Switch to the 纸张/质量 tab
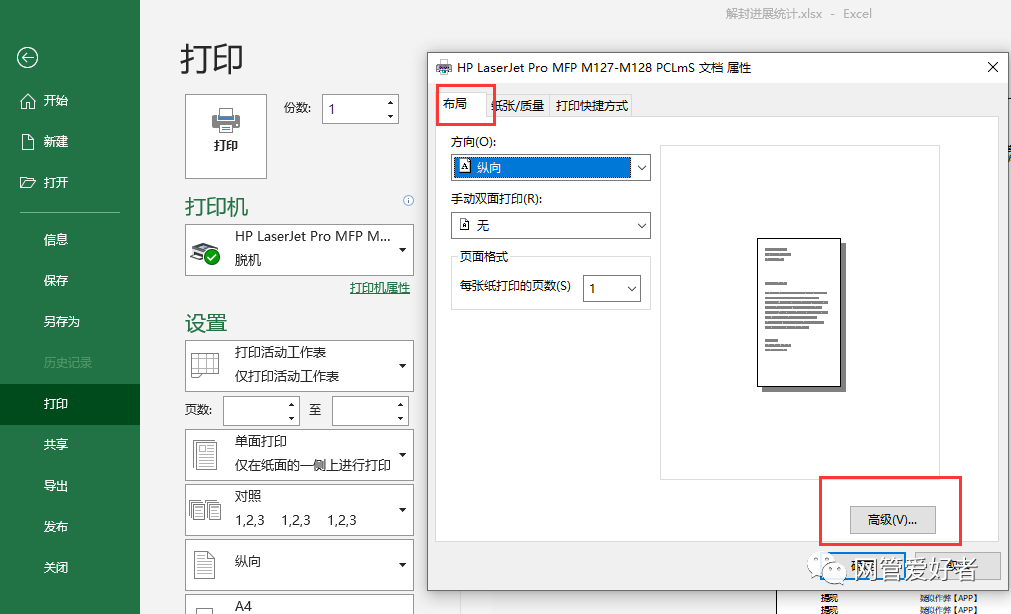The width and height of the screenshot is (1011, 614). coord(518,106)
